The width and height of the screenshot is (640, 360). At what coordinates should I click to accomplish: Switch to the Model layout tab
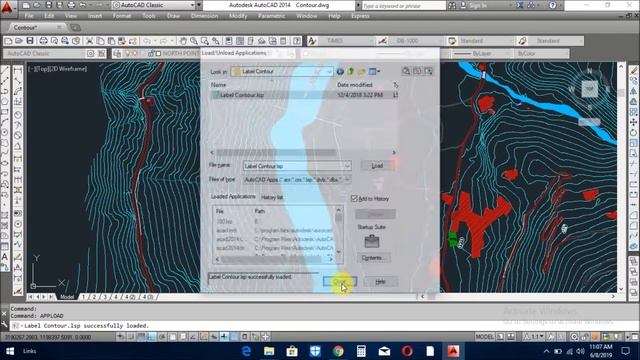coord(67,297)
